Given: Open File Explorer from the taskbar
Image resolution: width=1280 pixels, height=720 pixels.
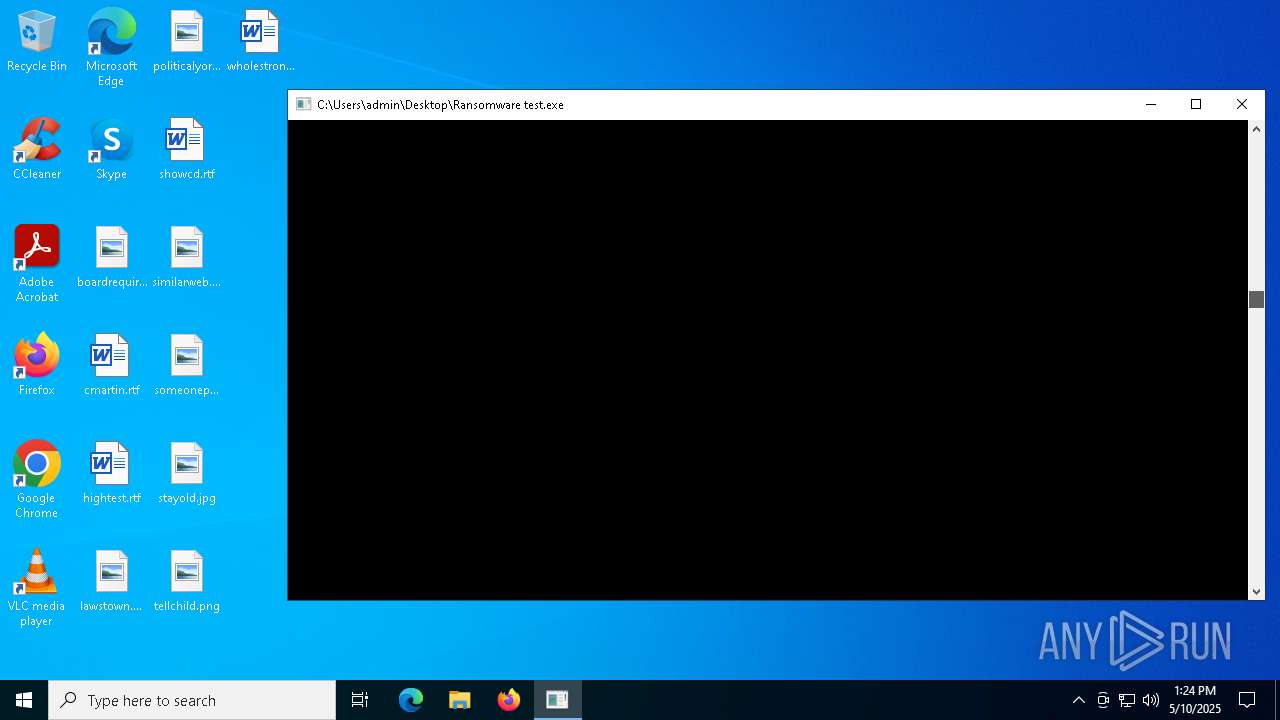Looking at the screenshot, I should click(x=460, y=700).
